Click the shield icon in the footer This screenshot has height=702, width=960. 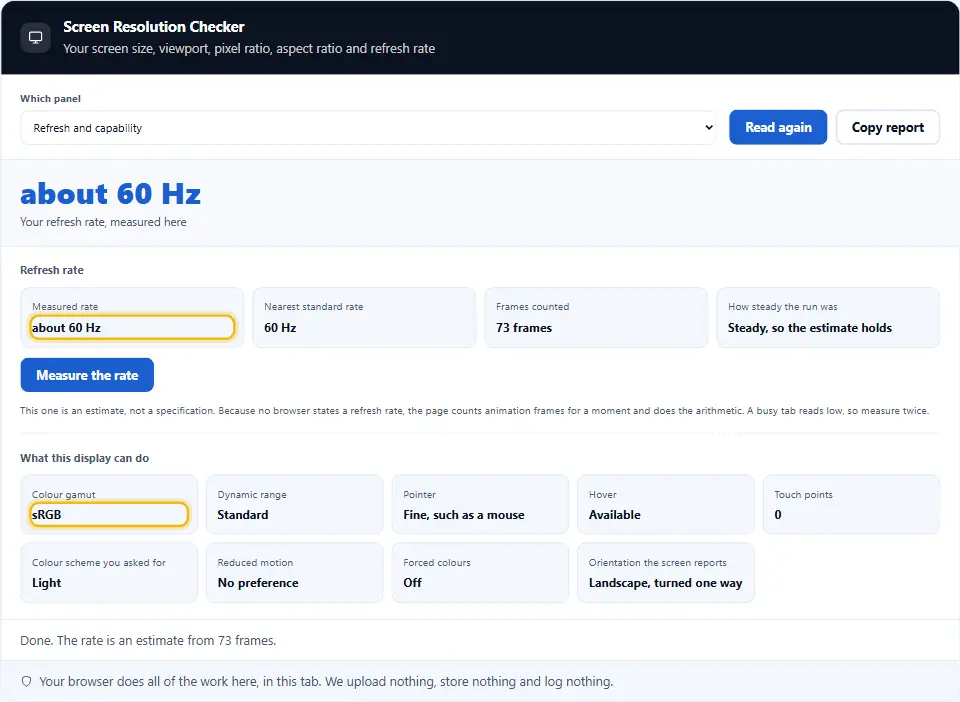coord(26,681)
